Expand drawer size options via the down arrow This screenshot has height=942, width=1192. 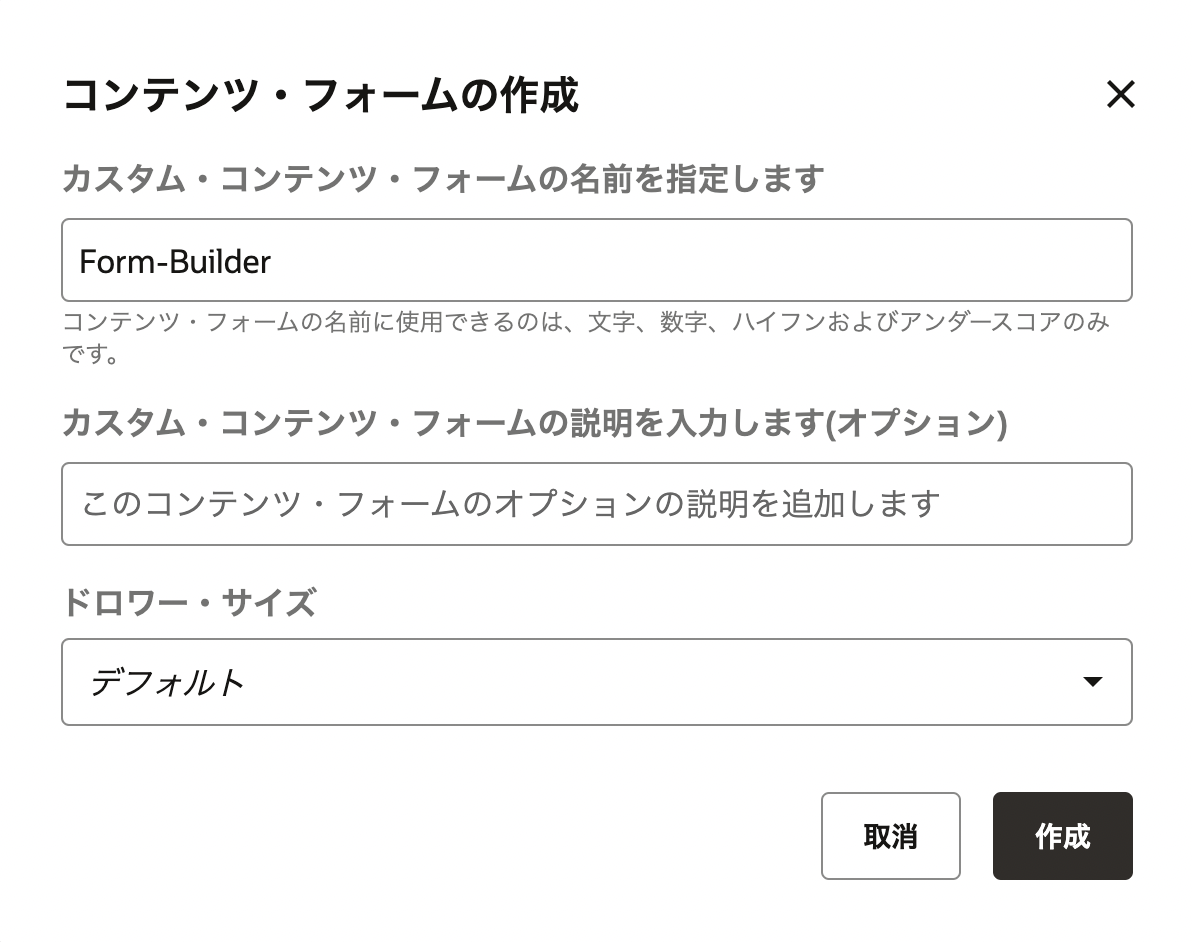click(1092, 682)
